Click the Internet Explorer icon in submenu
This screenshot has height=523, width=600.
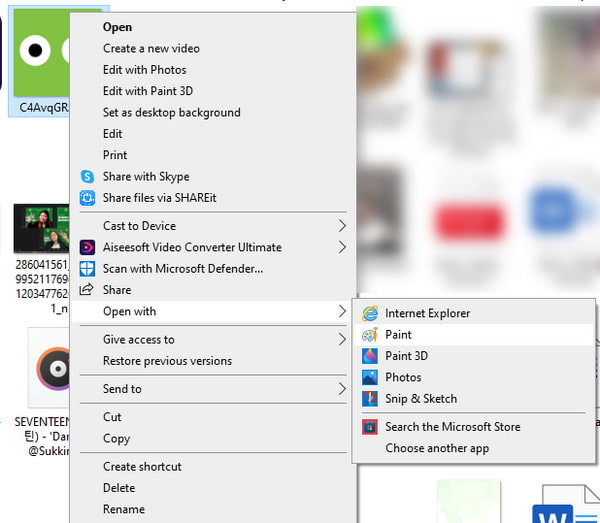pyautogui.click(x=370, y=313)
